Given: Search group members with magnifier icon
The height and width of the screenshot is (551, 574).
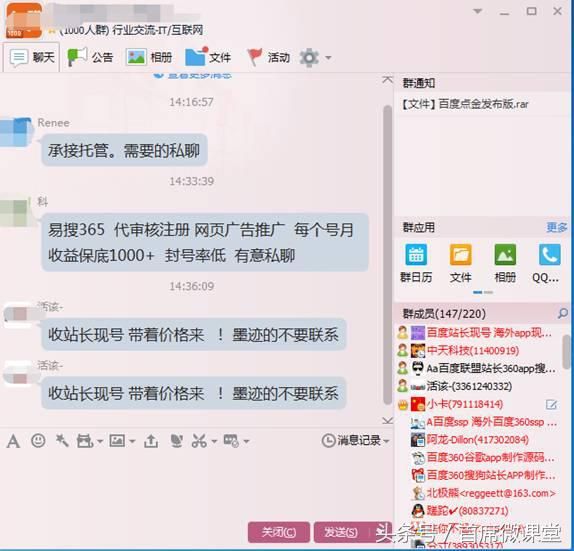Looking at the screenshot, I should pyautogui.click(x=563, y=313).
